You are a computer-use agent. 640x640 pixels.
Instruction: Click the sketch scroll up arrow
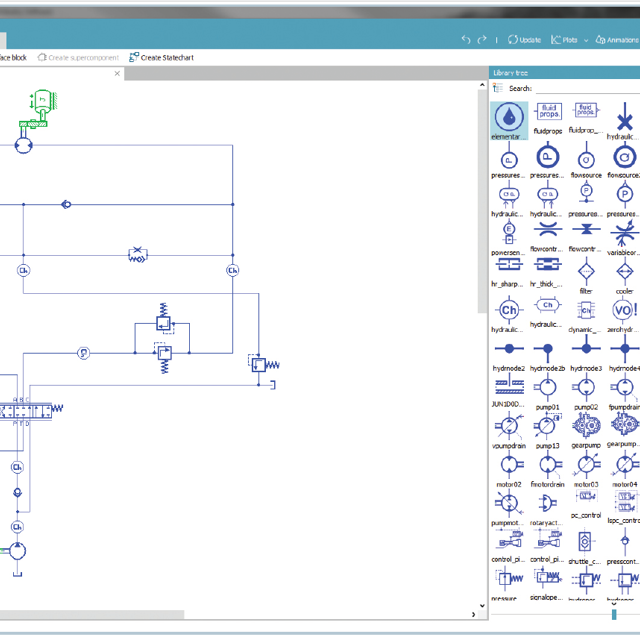[482, 85]
